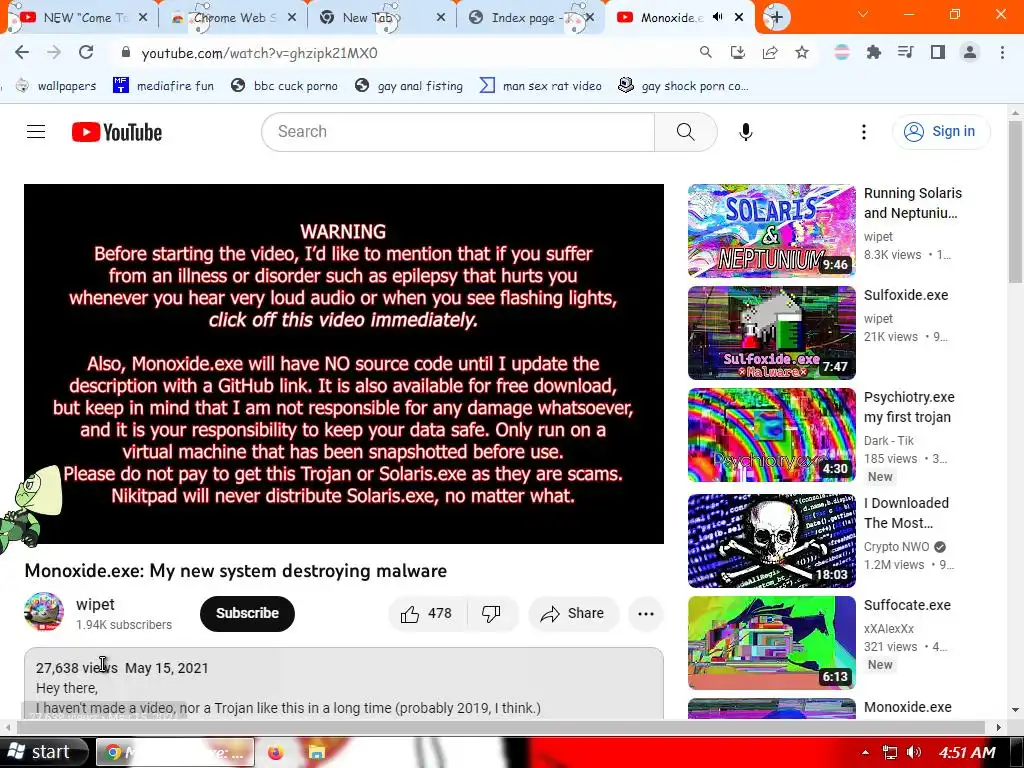
Task: Open the wallpapers bookmark
Action: coord(56,86)
